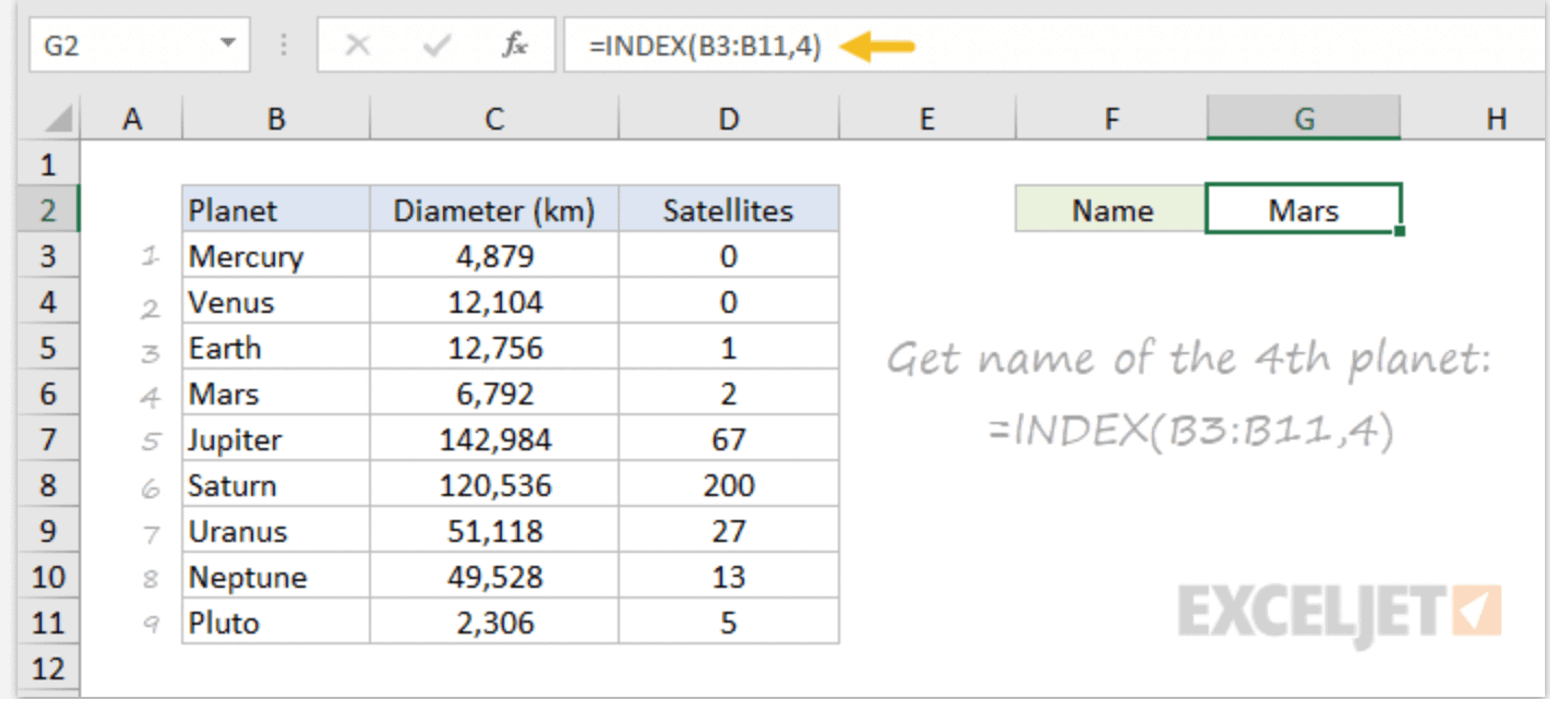
Task: Click the satellites cell showing 13
Action: [x=729, y=577]
